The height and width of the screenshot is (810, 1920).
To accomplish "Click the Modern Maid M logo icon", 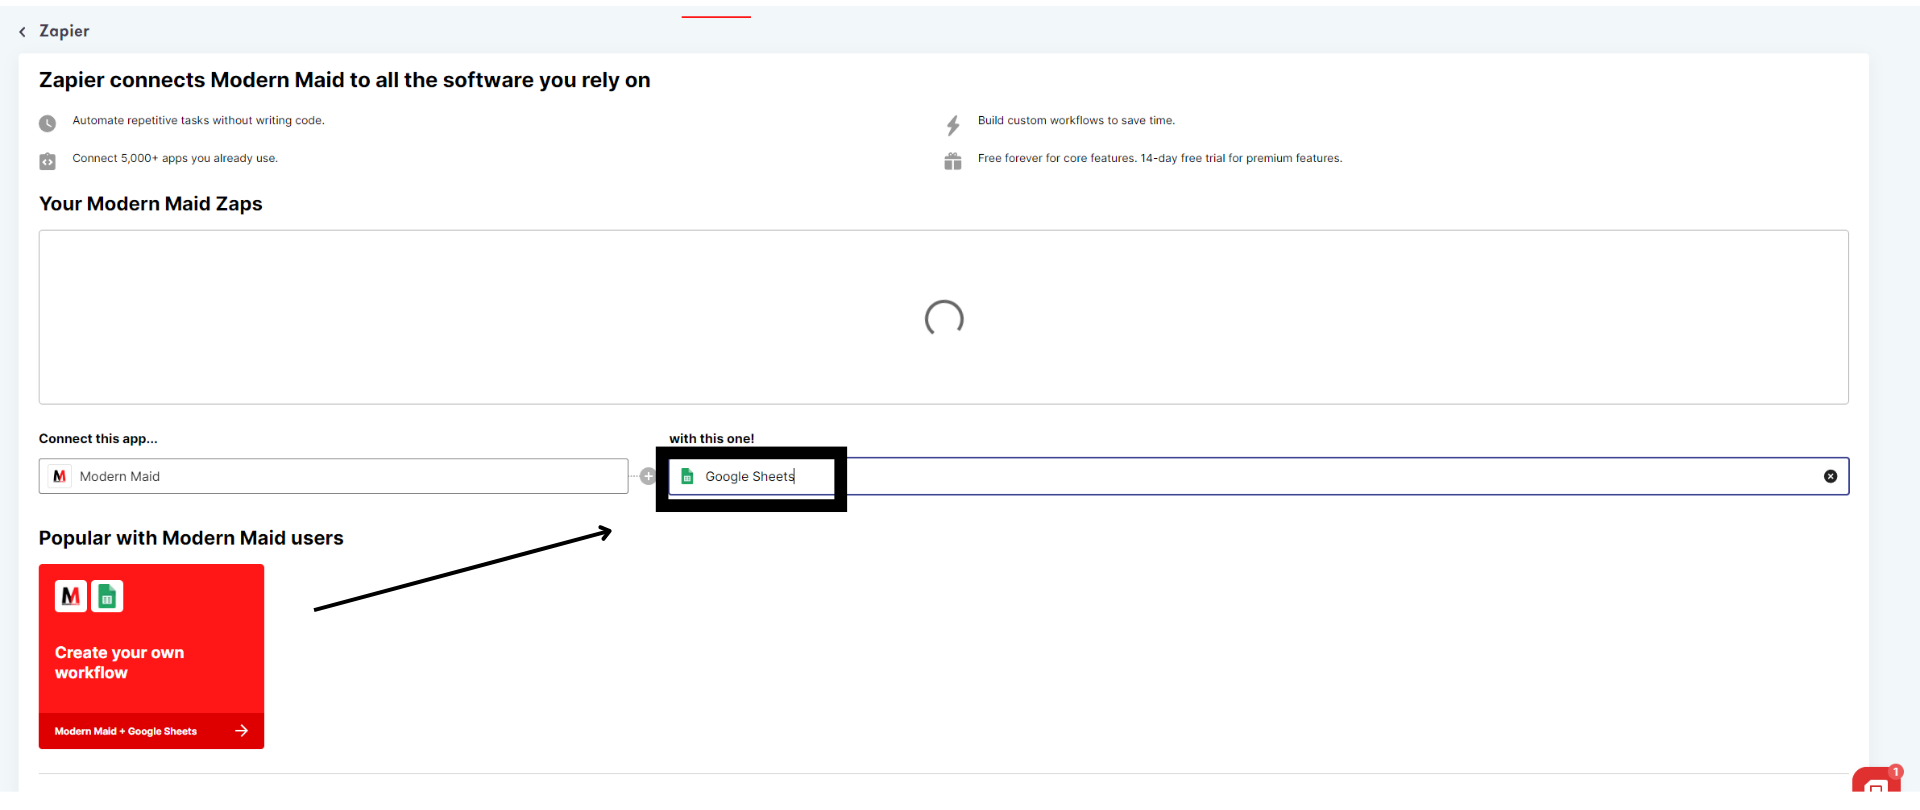I will [x=60, y=476].
